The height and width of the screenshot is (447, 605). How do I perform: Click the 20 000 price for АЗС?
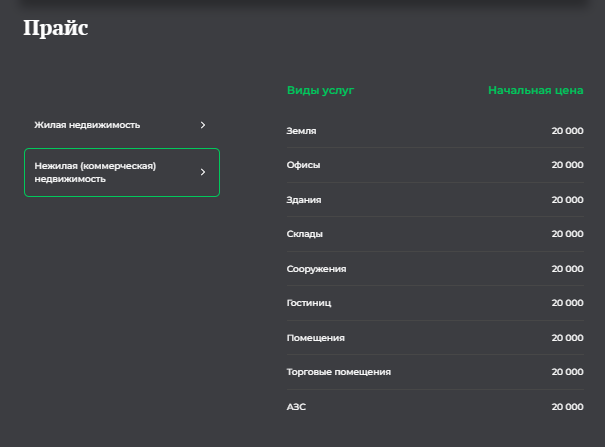click(x=566, y=407)
